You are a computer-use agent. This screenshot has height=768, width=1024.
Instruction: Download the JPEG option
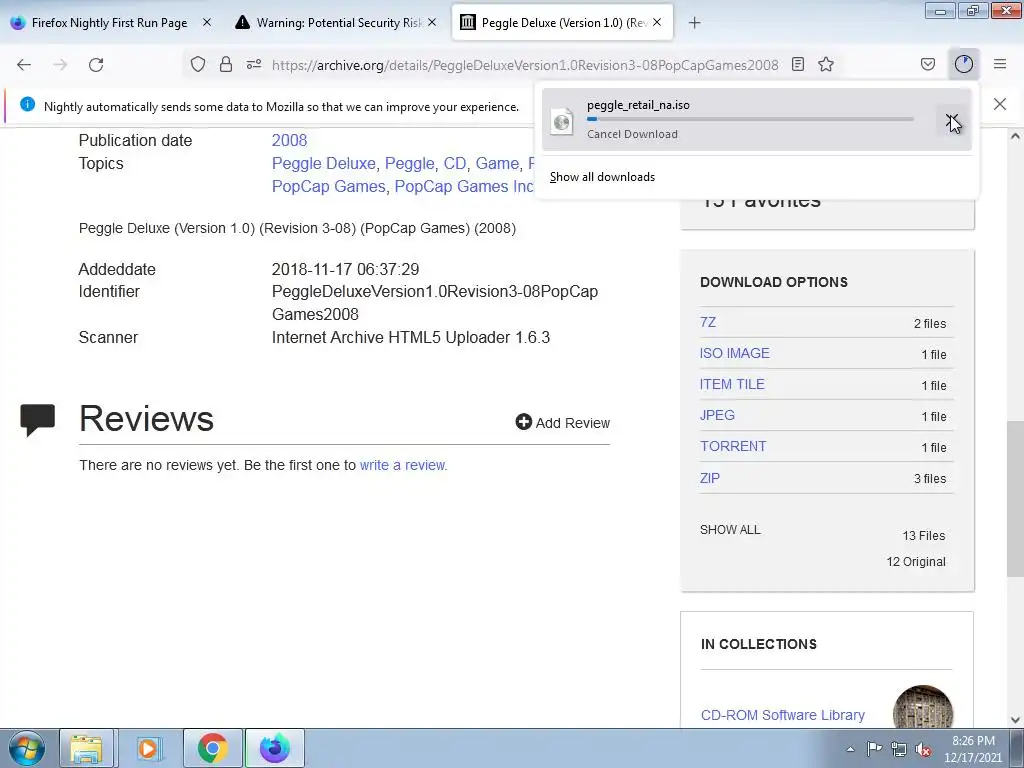point(717,415)
